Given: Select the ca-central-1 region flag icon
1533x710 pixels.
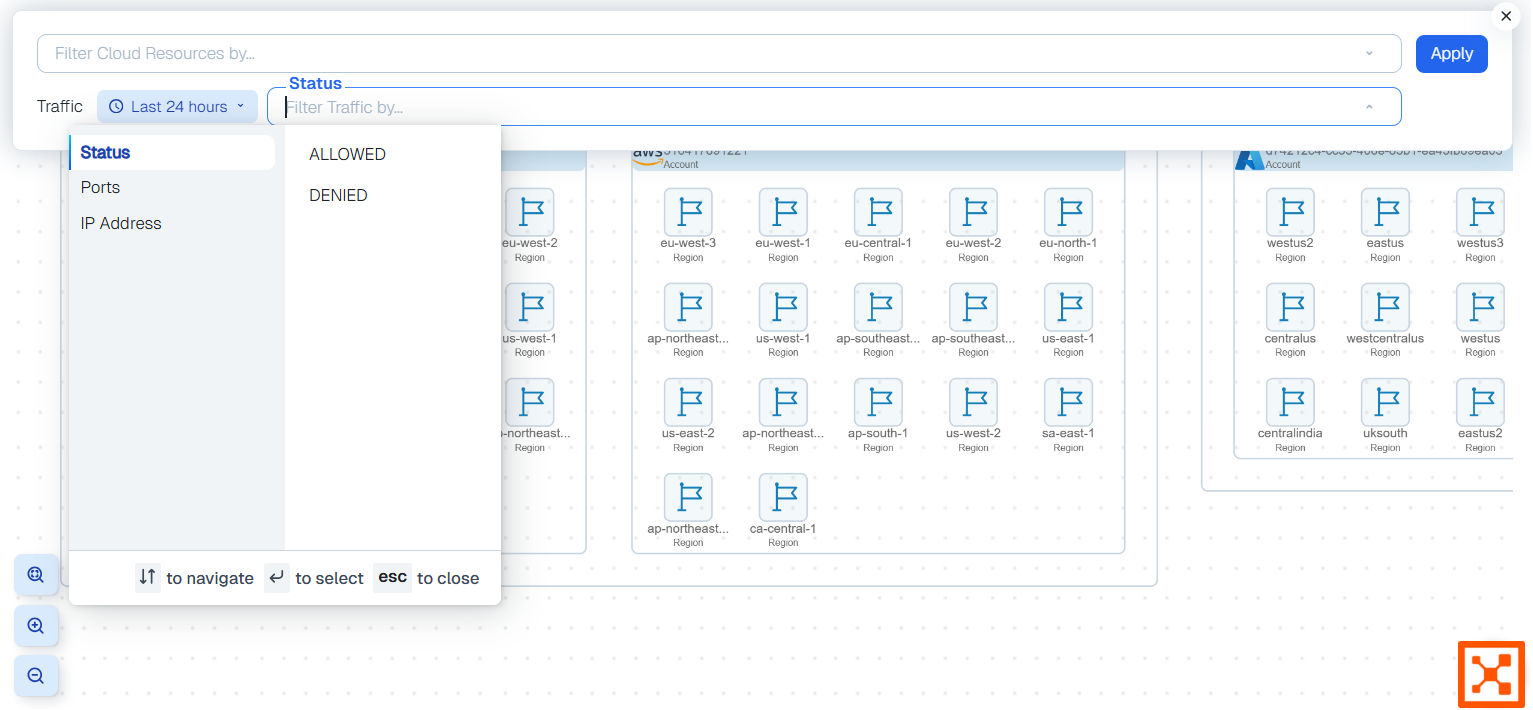Looking at the screenshot, I should [783, 497].
